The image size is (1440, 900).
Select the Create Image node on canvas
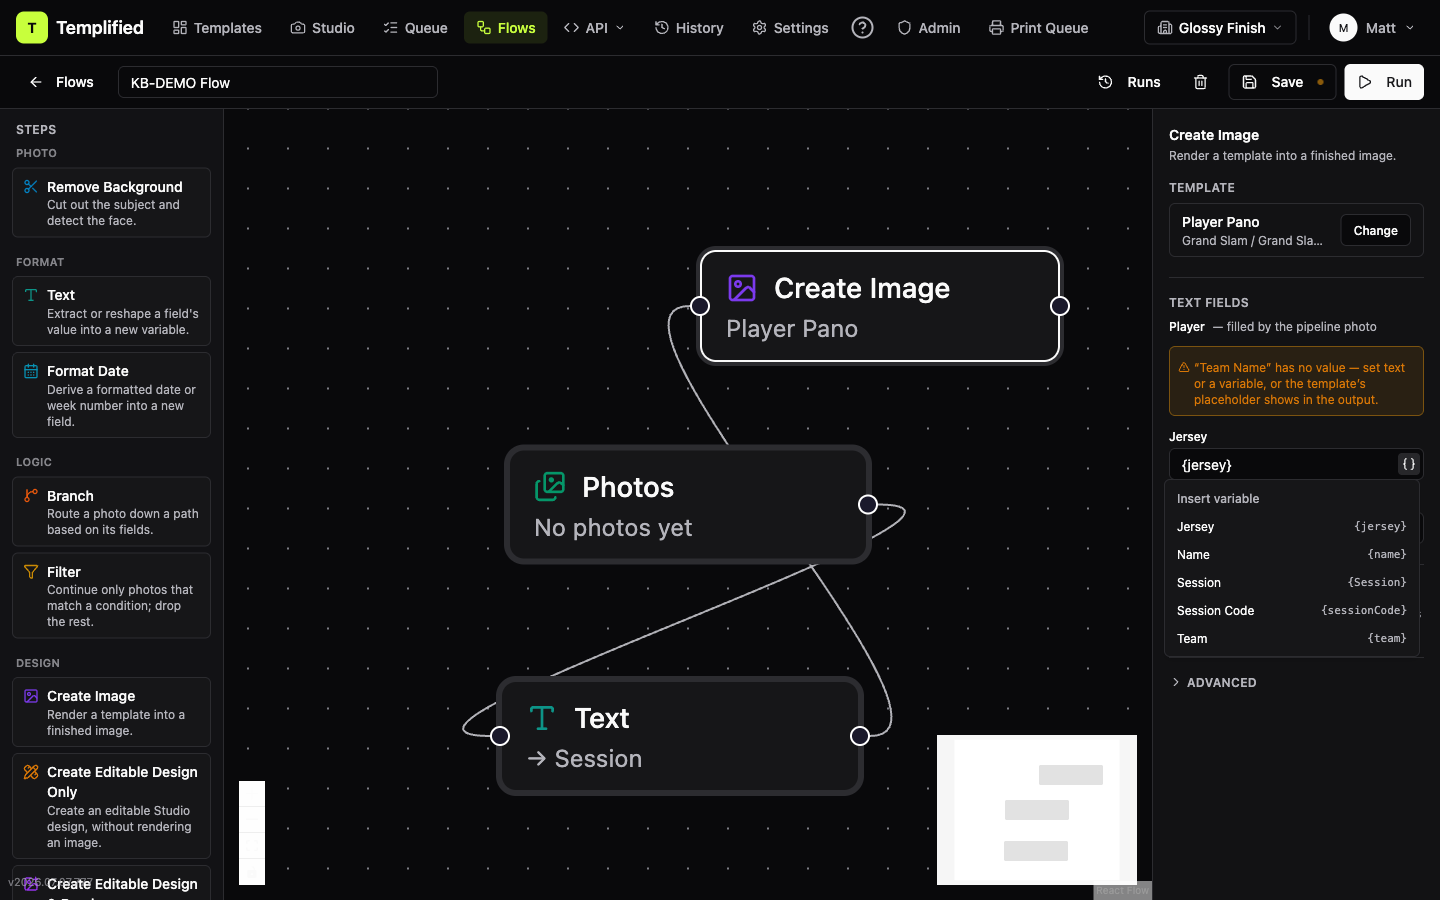[880, 306]
